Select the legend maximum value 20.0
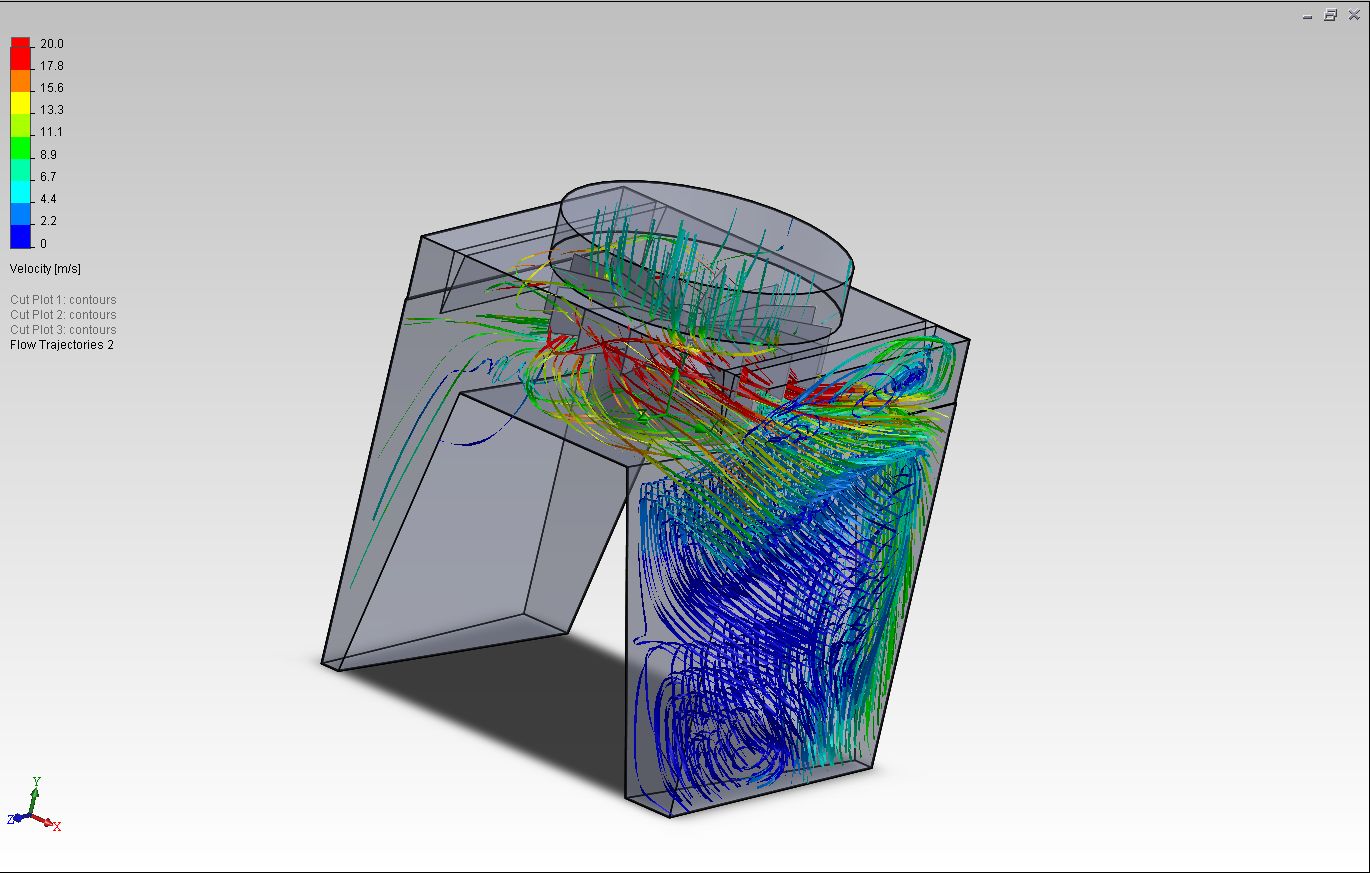Screen dimensions: 1370x873 click(x=52, y=44)
